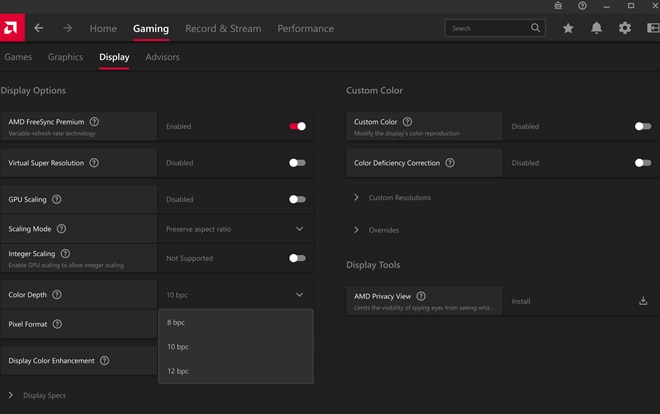Open notifications bell icon
The height and width of the screenshot is (414, 660).
click(596, 28)
